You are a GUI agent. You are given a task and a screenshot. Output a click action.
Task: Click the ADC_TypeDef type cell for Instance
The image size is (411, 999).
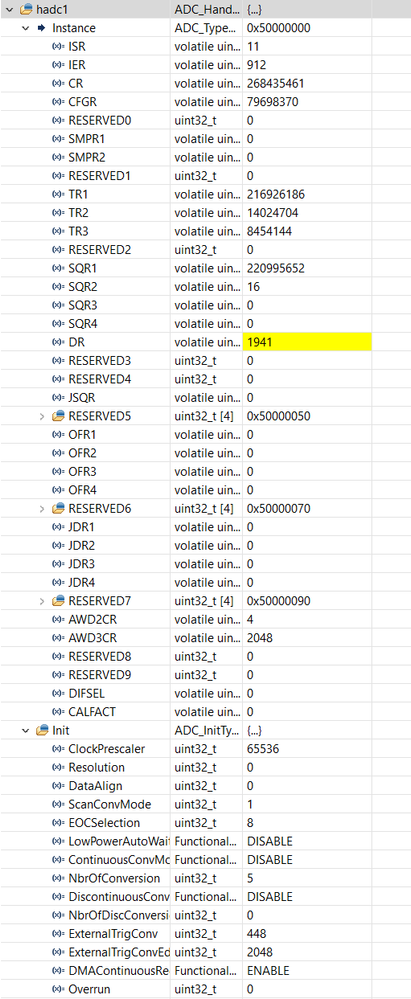tap(207, 28)
